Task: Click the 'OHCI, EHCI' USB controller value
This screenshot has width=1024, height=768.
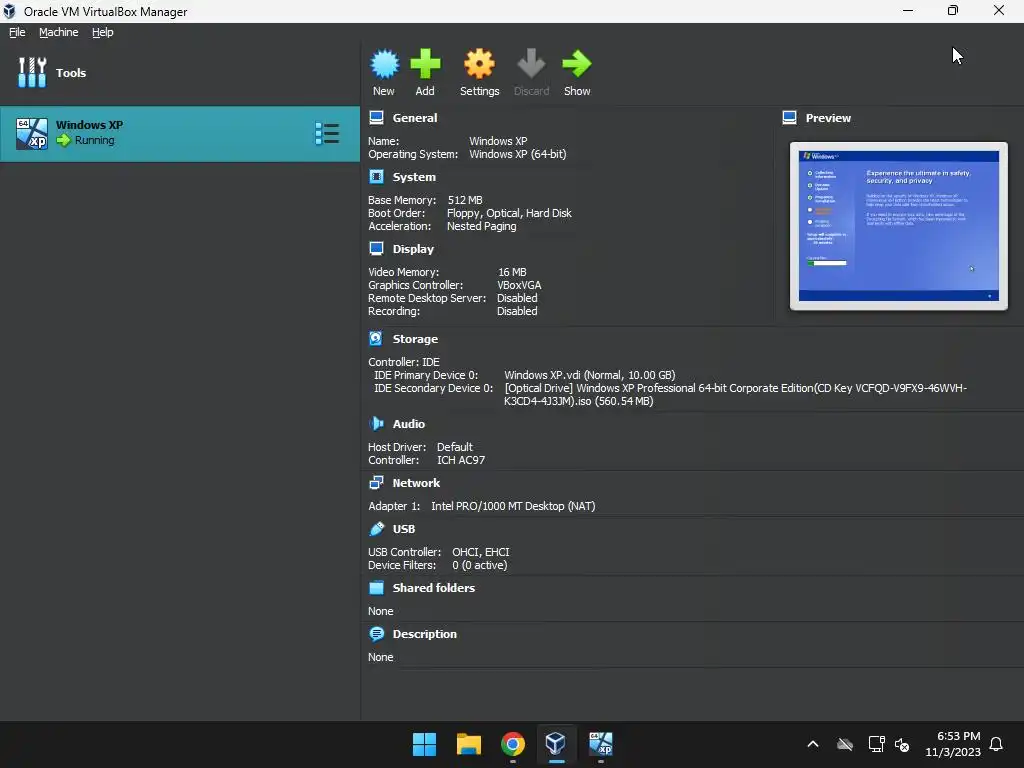Action: pos(481,552)
